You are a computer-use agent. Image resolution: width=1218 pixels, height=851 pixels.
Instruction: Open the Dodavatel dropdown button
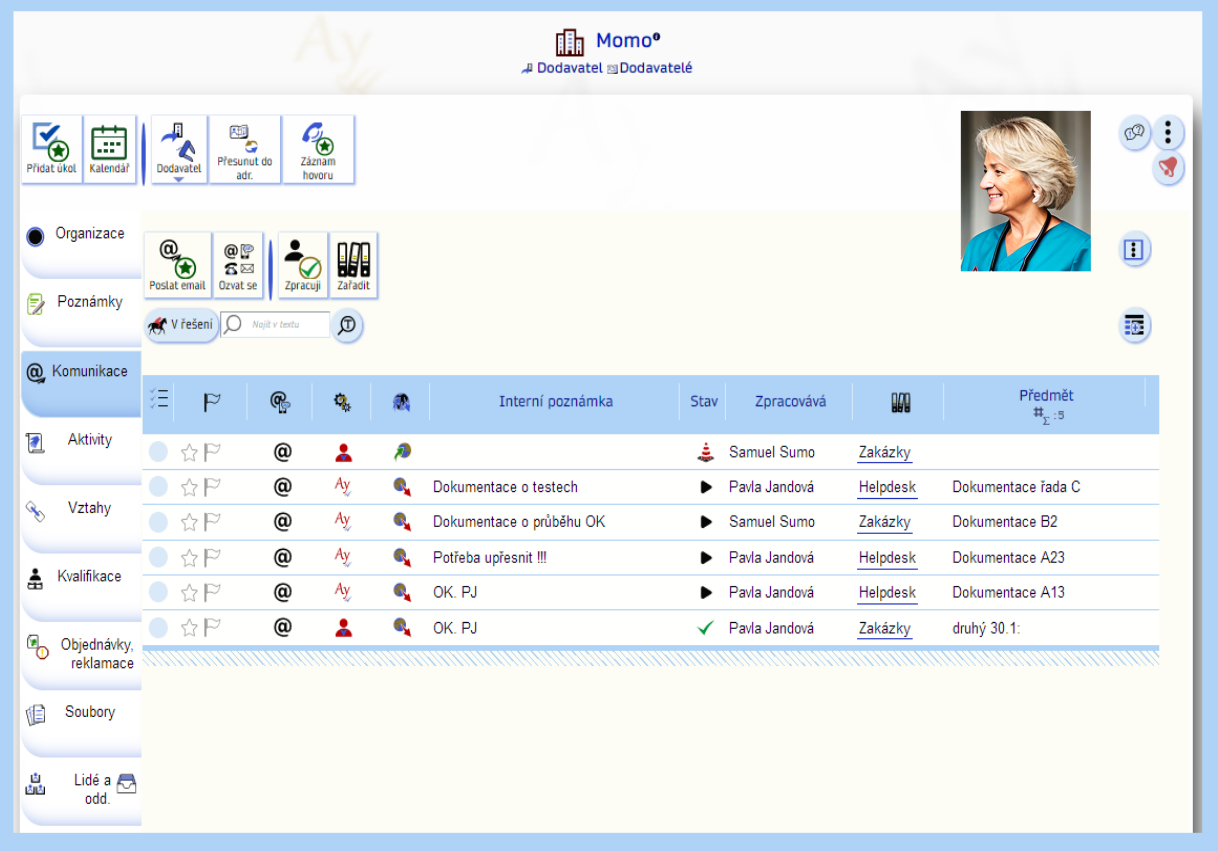tap(179, 150)
